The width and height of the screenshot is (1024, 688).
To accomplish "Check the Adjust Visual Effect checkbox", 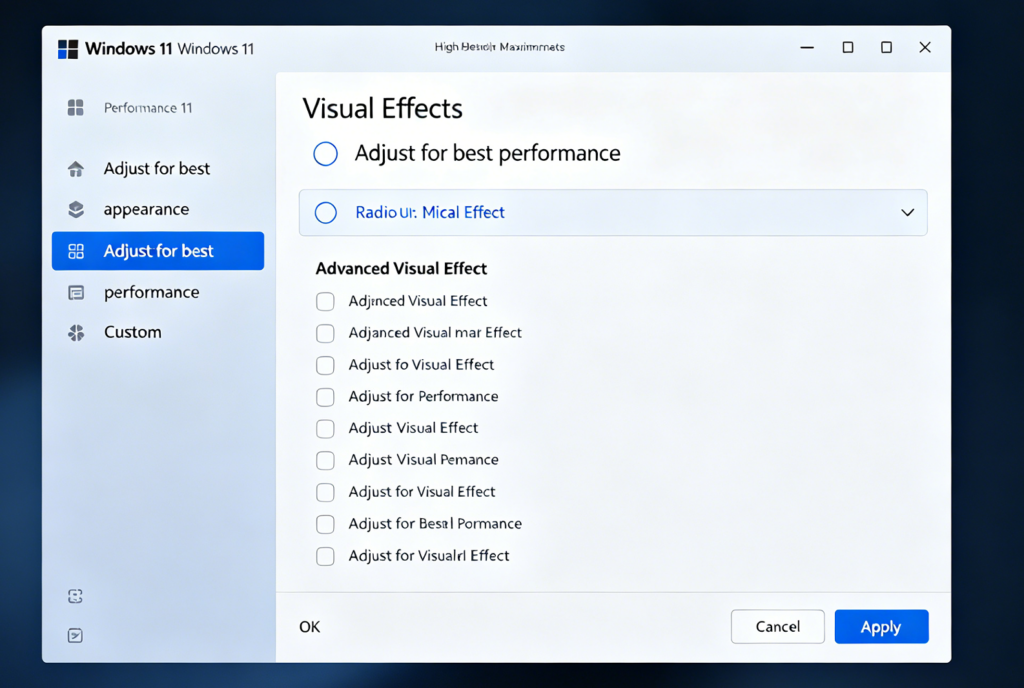I will [325, 429].
